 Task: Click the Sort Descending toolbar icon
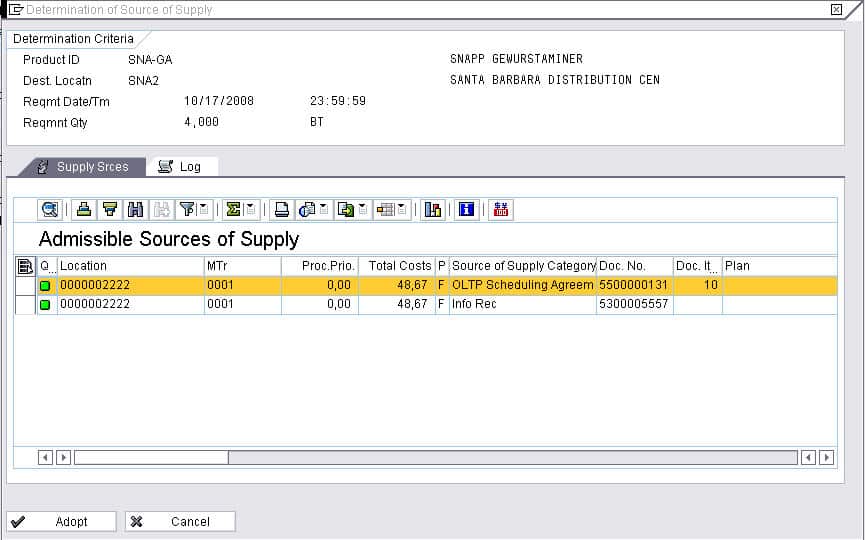(x=110, y=209)
